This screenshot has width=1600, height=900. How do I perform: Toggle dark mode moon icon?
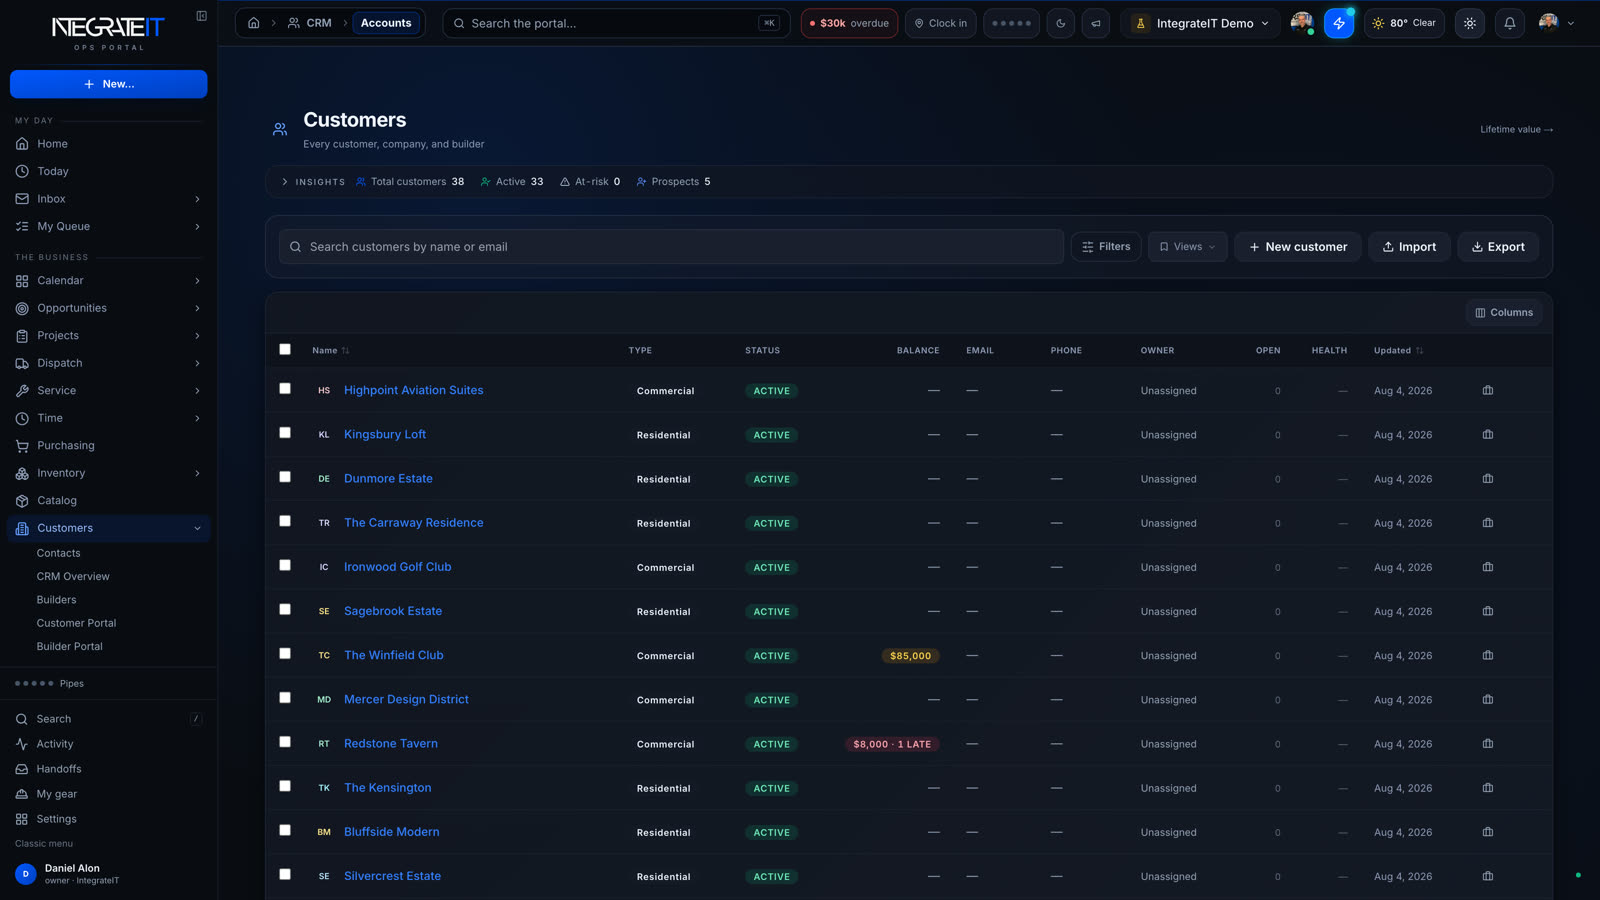tap(1061, 23)
